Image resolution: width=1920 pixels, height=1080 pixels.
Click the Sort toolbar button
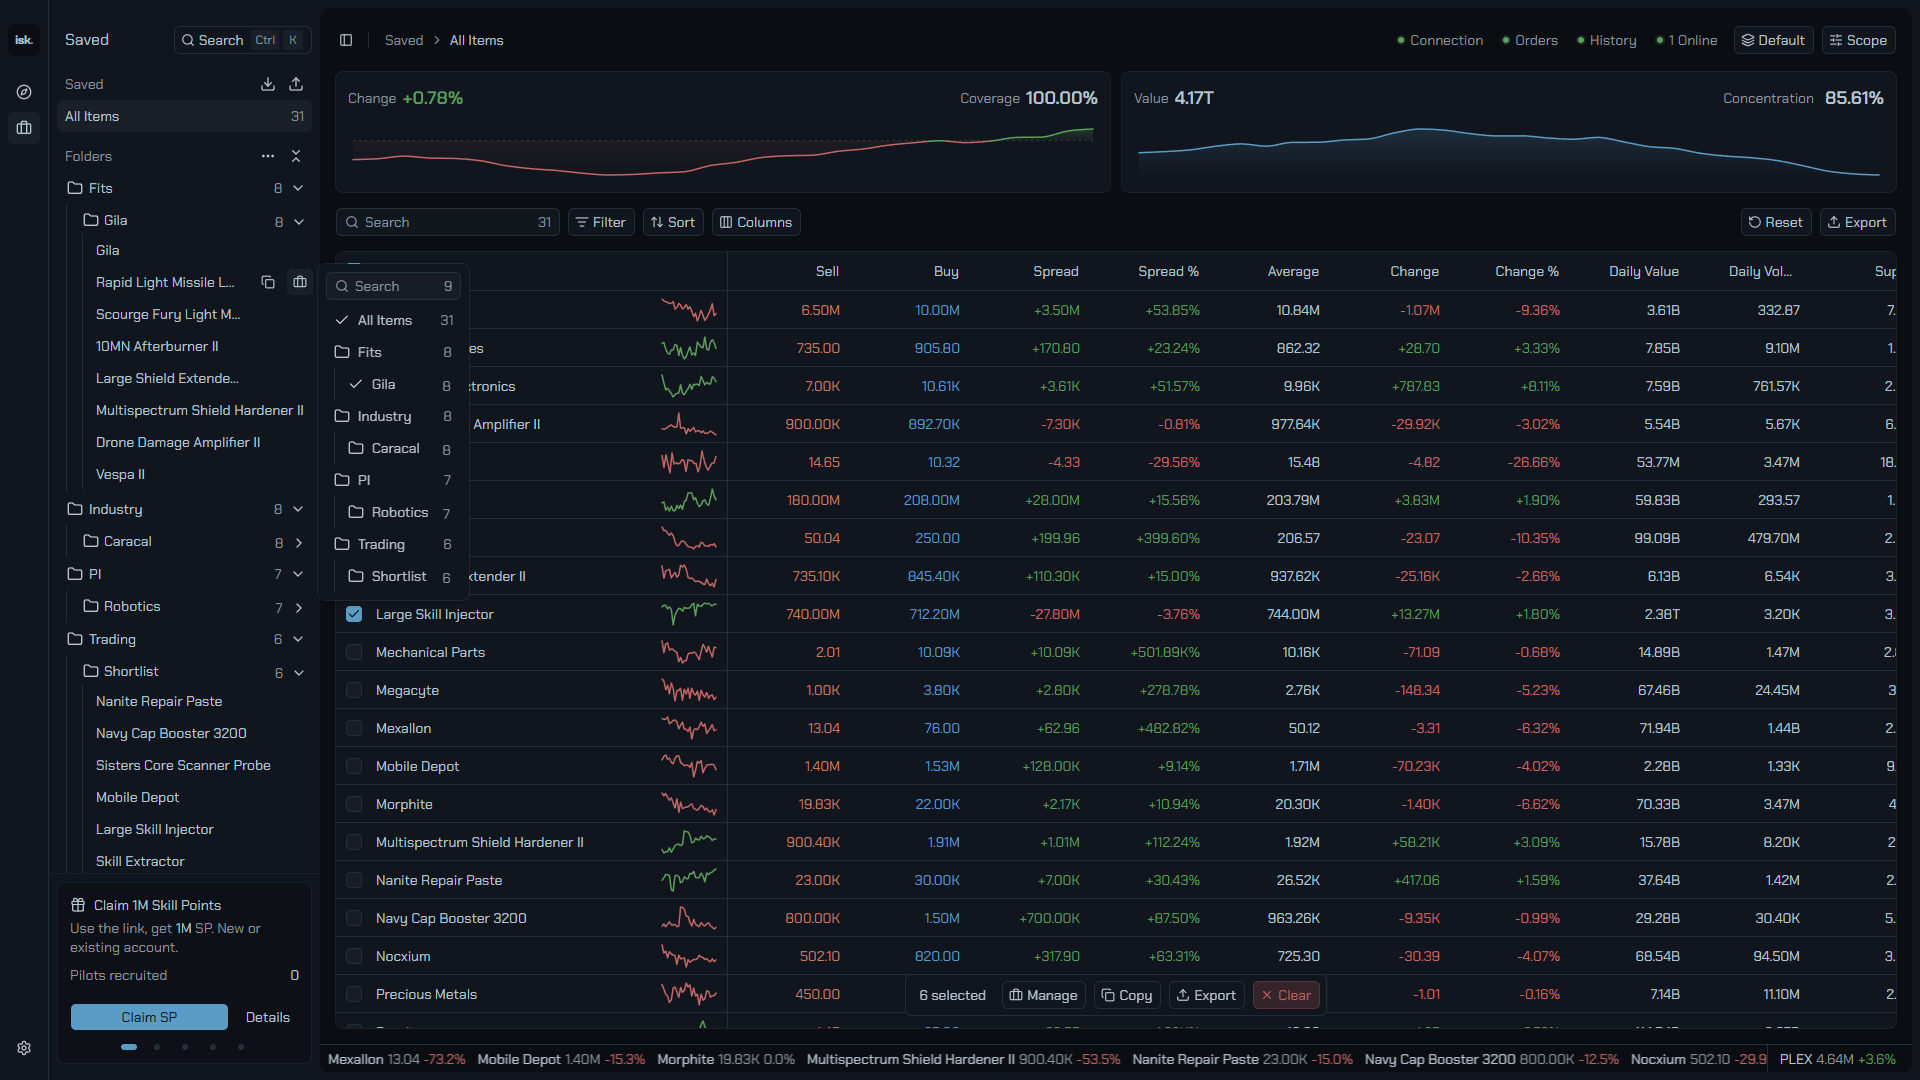tap(673, 222)
